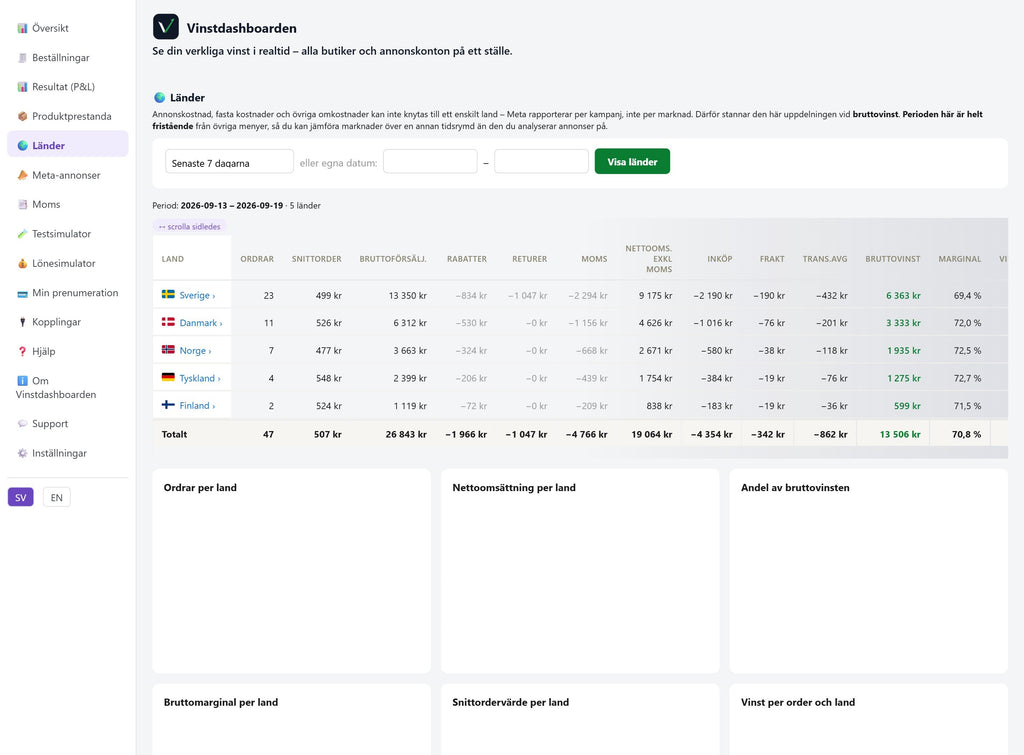
Task: Click total bruttovinst 13 506 kr
Action: point(900,434)
